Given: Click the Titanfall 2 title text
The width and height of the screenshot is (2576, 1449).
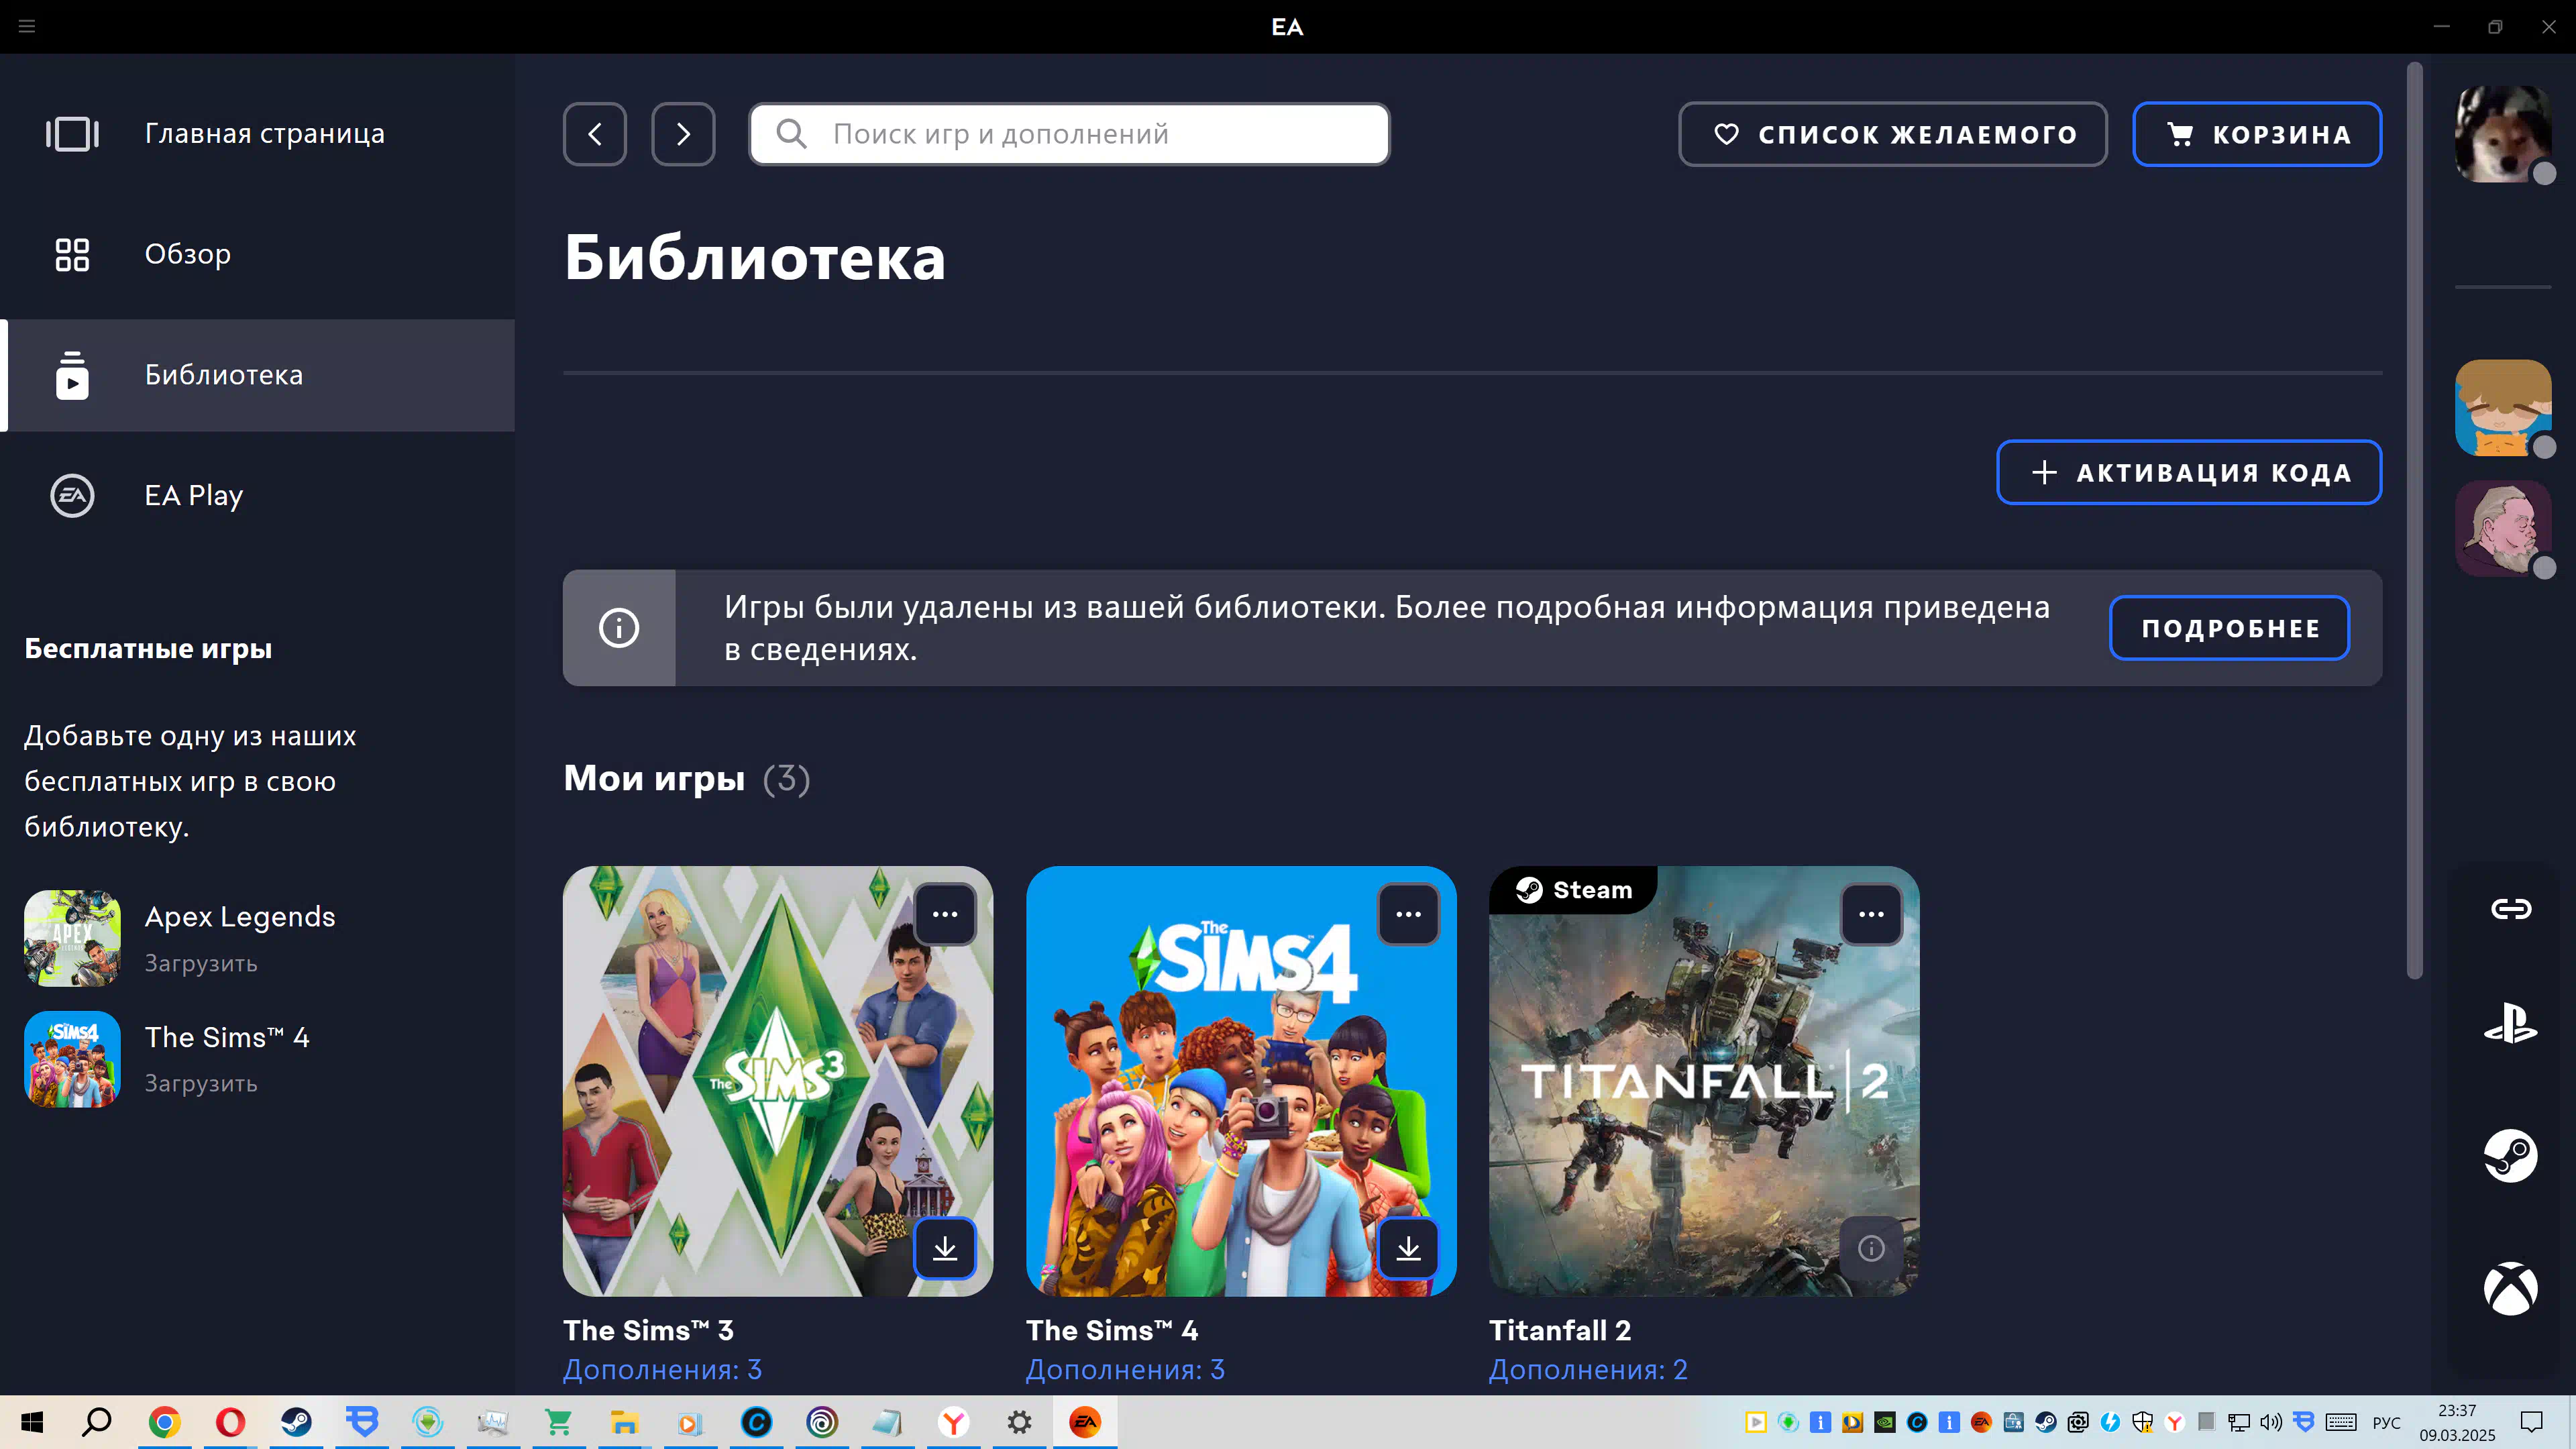Looking at the screenshot, I should coord(1559,1330).
